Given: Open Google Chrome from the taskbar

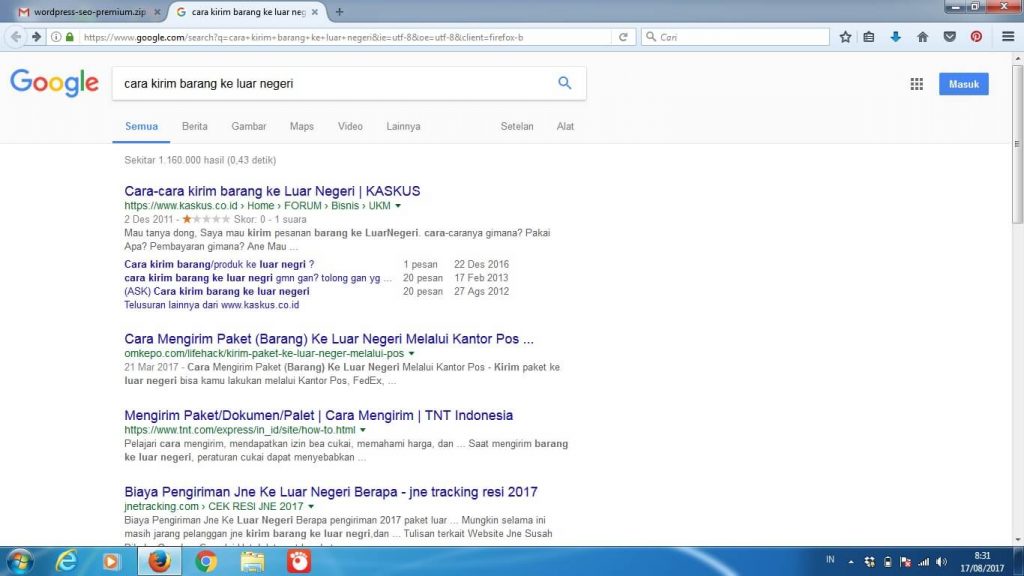Looking at the screenshot, I should (x=206, y=561).
